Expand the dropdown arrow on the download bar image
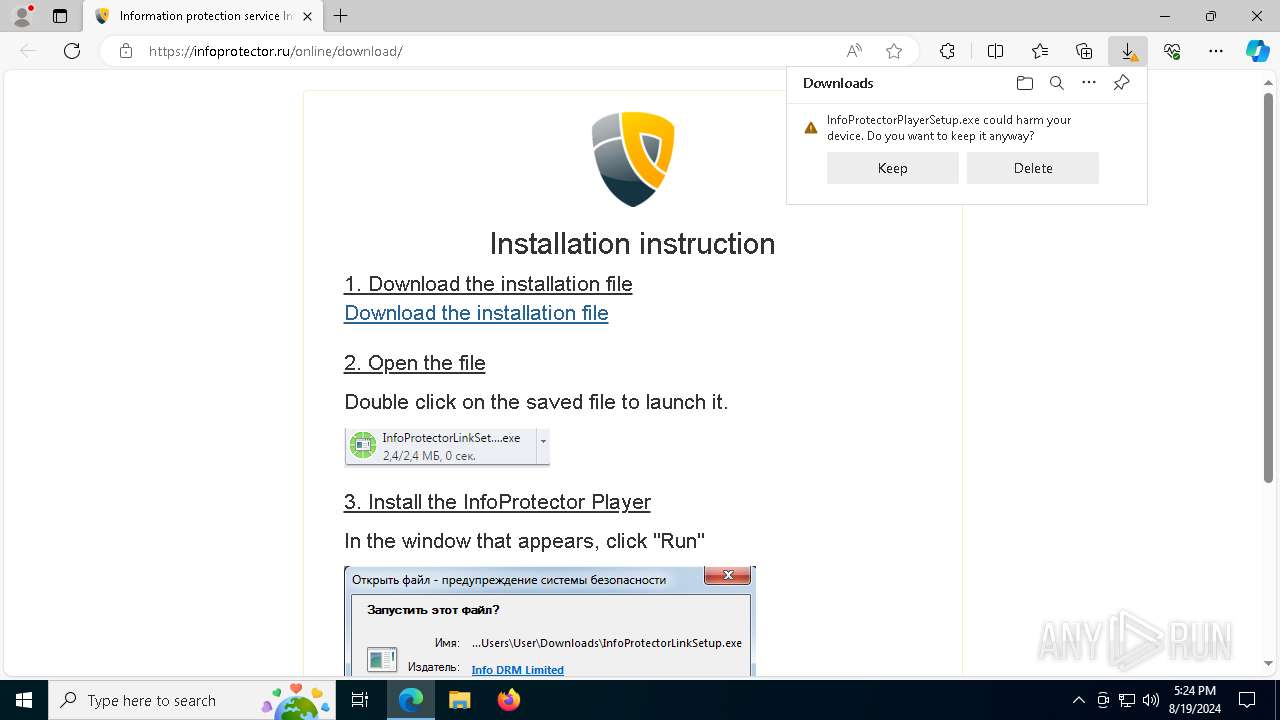This screenshot has width=1280, height=720. coord(543,441)
